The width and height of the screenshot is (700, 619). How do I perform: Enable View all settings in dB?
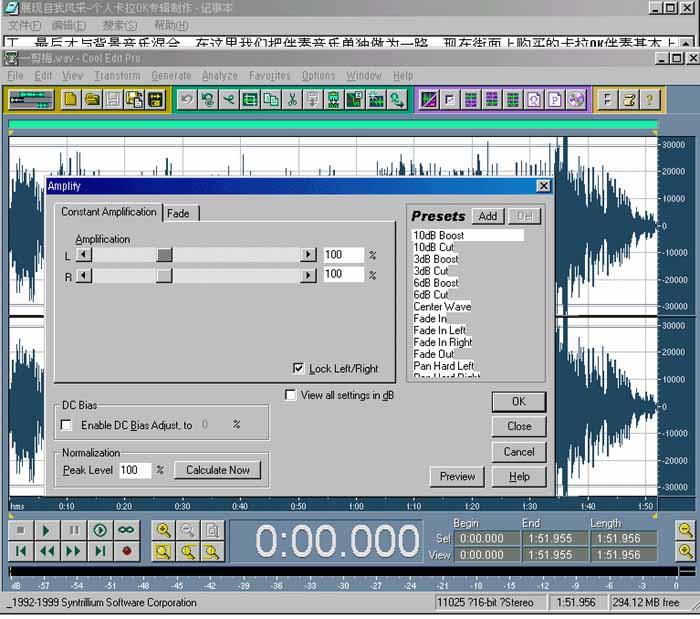pos(290,395)
